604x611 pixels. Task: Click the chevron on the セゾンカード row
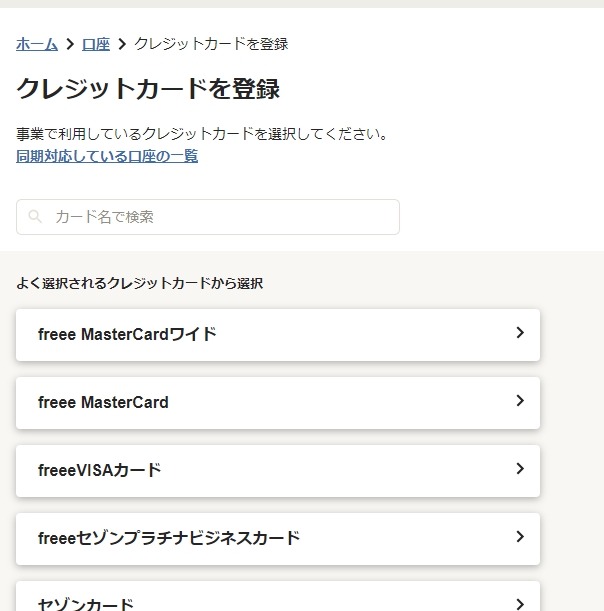[x=520, y=603]
